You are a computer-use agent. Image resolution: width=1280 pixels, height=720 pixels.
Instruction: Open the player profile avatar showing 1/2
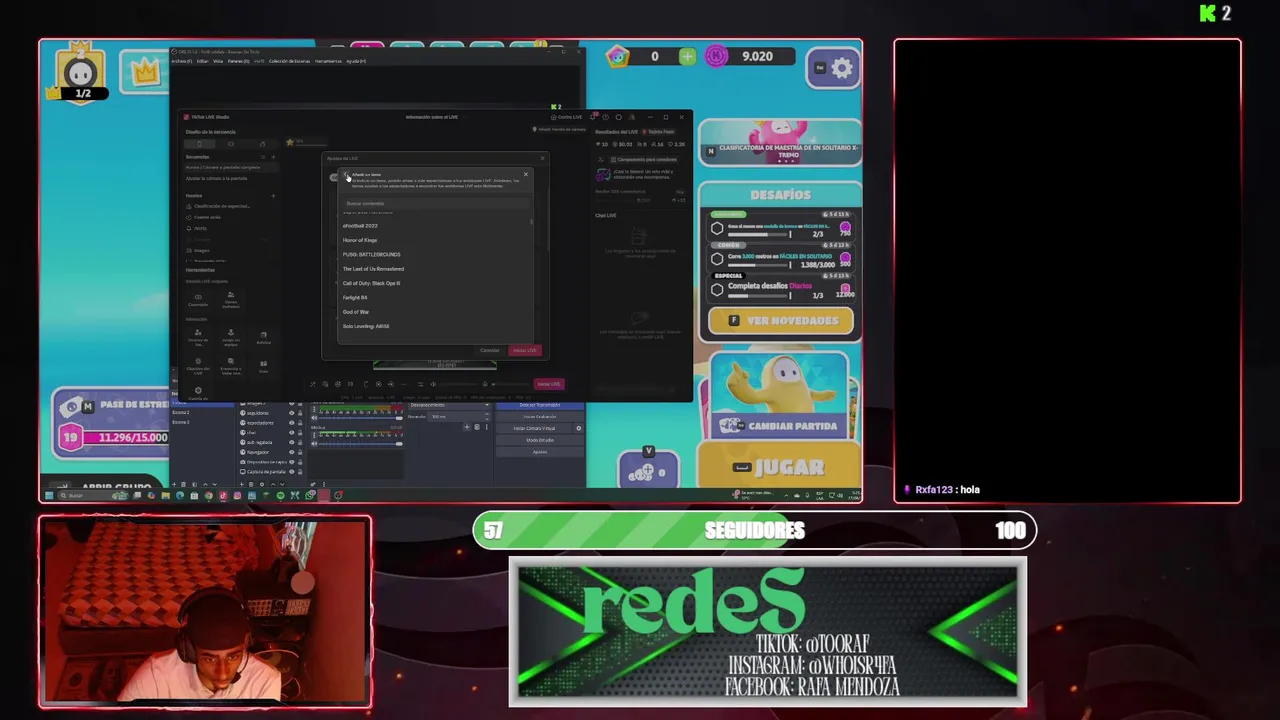point(81,73)
